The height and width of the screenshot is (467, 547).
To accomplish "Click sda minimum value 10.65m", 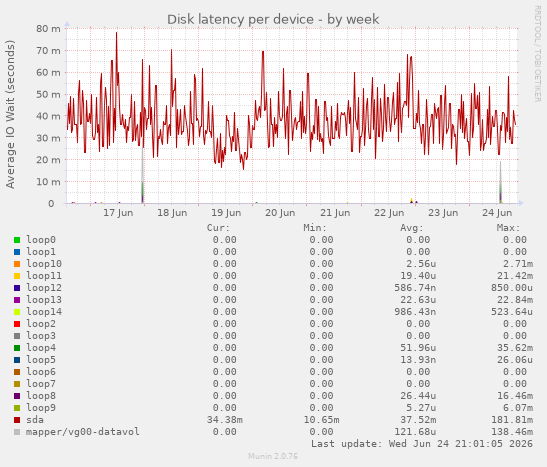I will click(321, 420).
